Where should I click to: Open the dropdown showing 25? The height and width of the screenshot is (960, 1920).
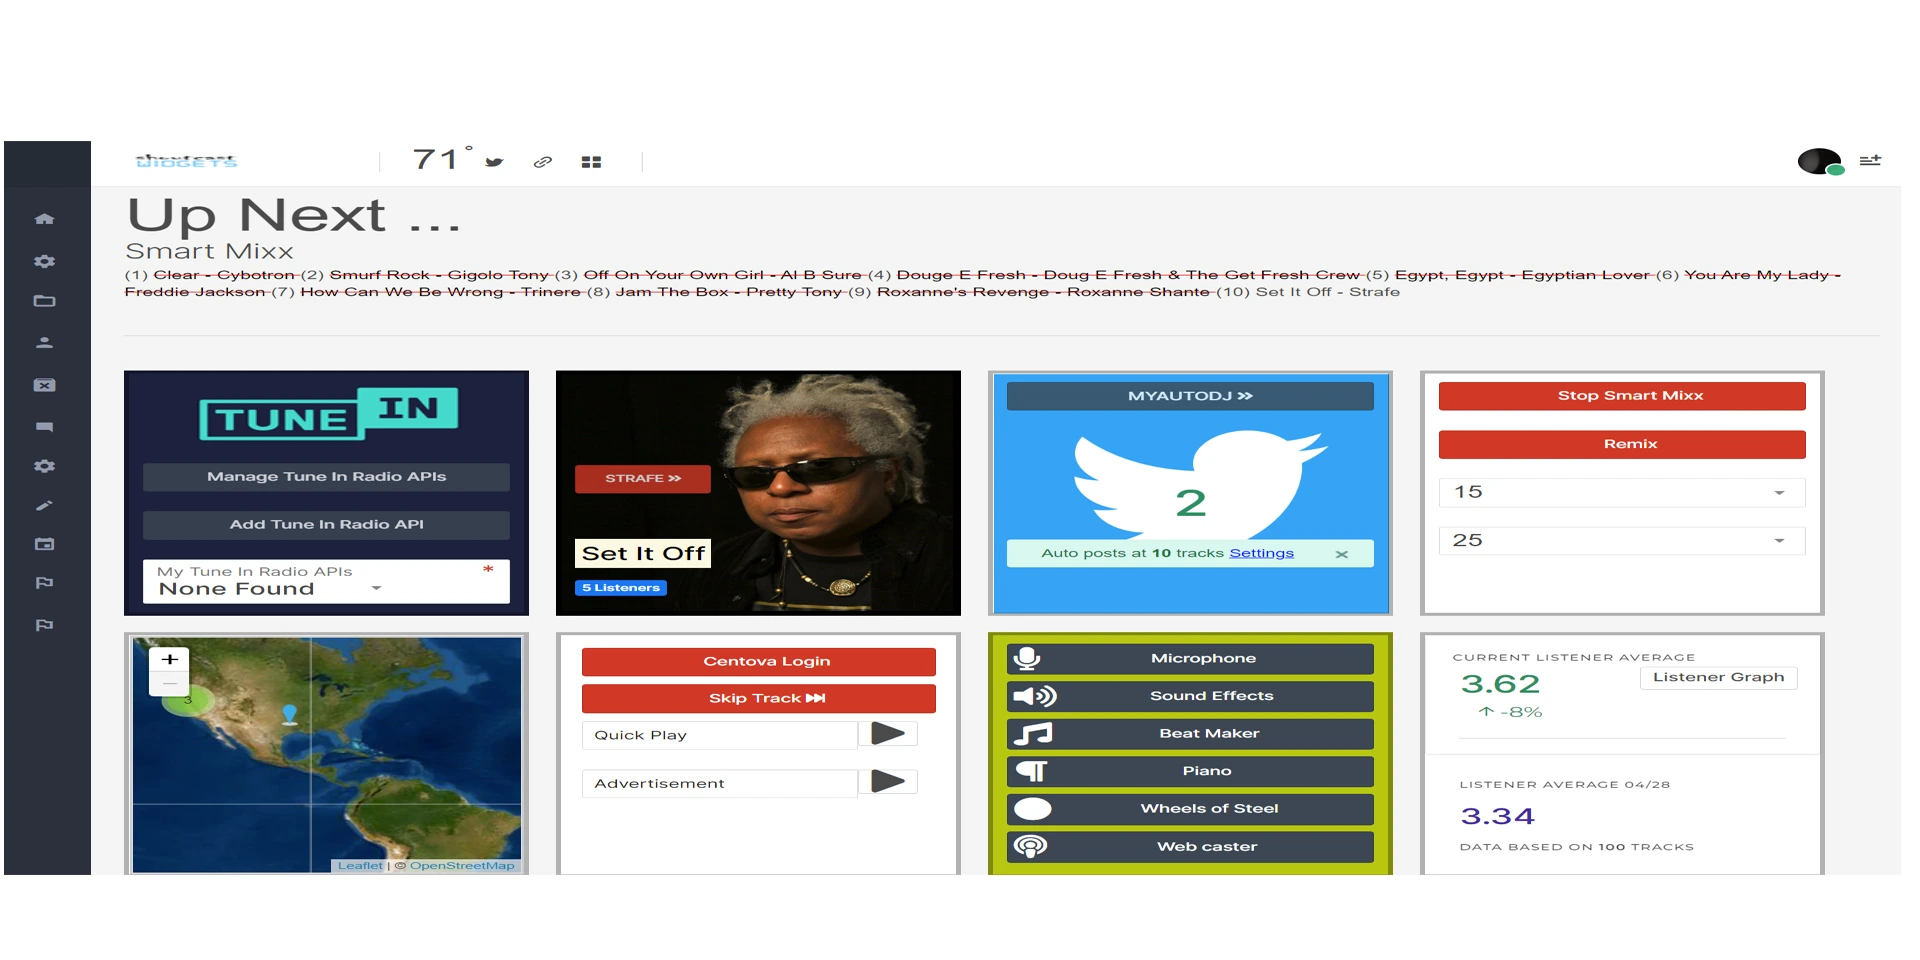point(1622,540)
